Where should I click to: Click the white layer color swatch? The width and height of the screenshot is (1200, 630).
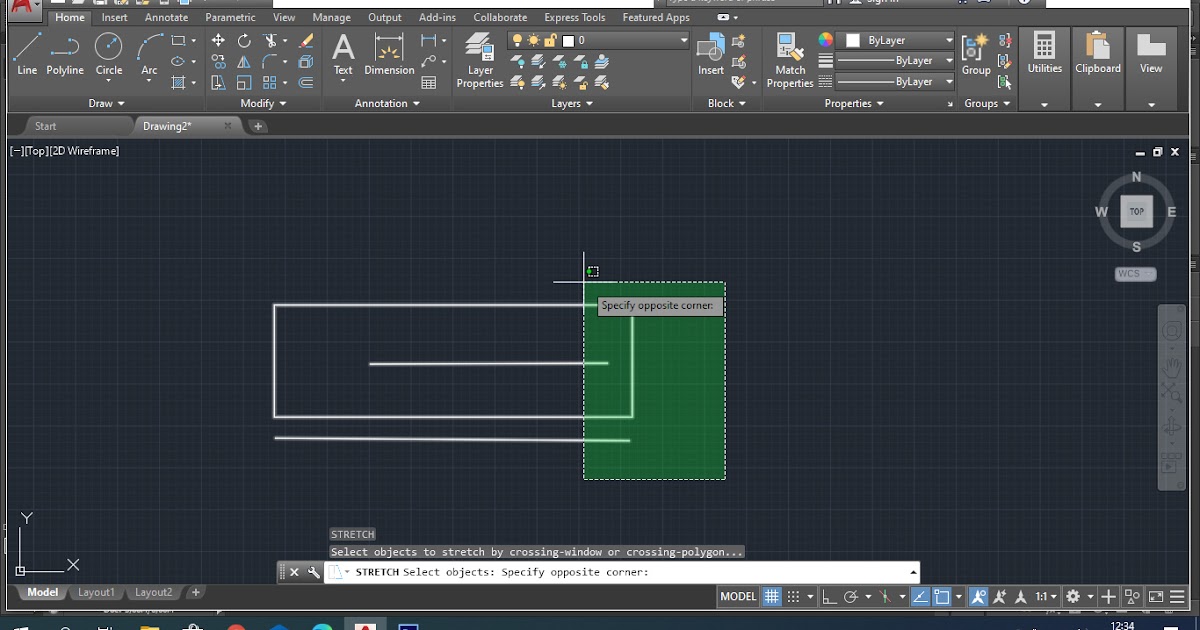[x=568, y=40]
